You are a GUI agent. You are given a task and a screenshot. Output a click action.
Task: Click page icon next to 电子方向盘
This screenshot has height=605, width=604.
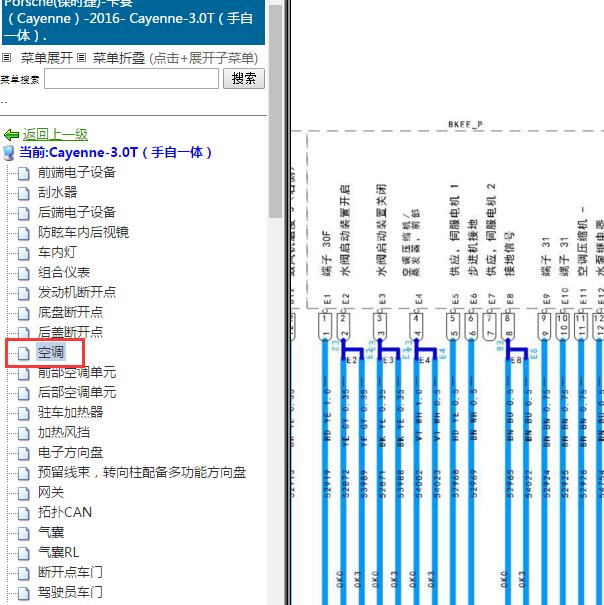(x=24, y=454)
